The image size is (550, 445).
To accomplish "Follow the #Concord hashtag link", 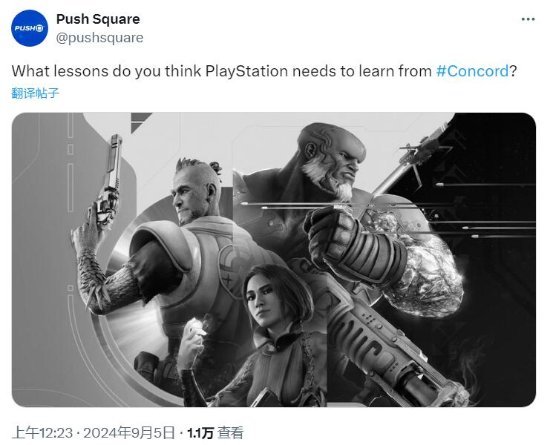I will 472,71.
